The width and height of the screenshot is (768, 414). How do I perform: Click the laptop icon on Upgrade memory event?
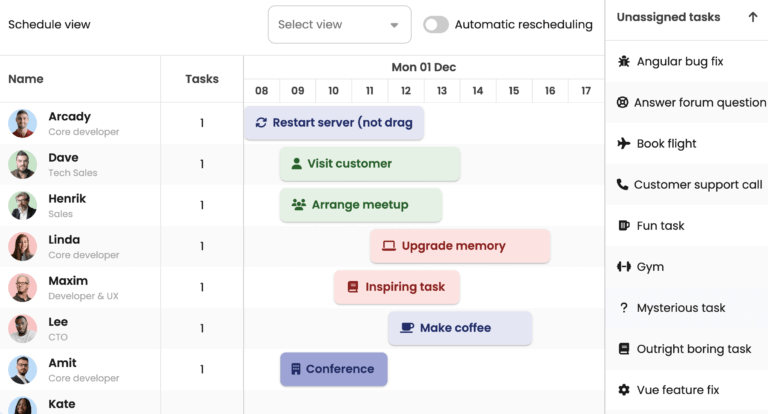pos(389,245)
